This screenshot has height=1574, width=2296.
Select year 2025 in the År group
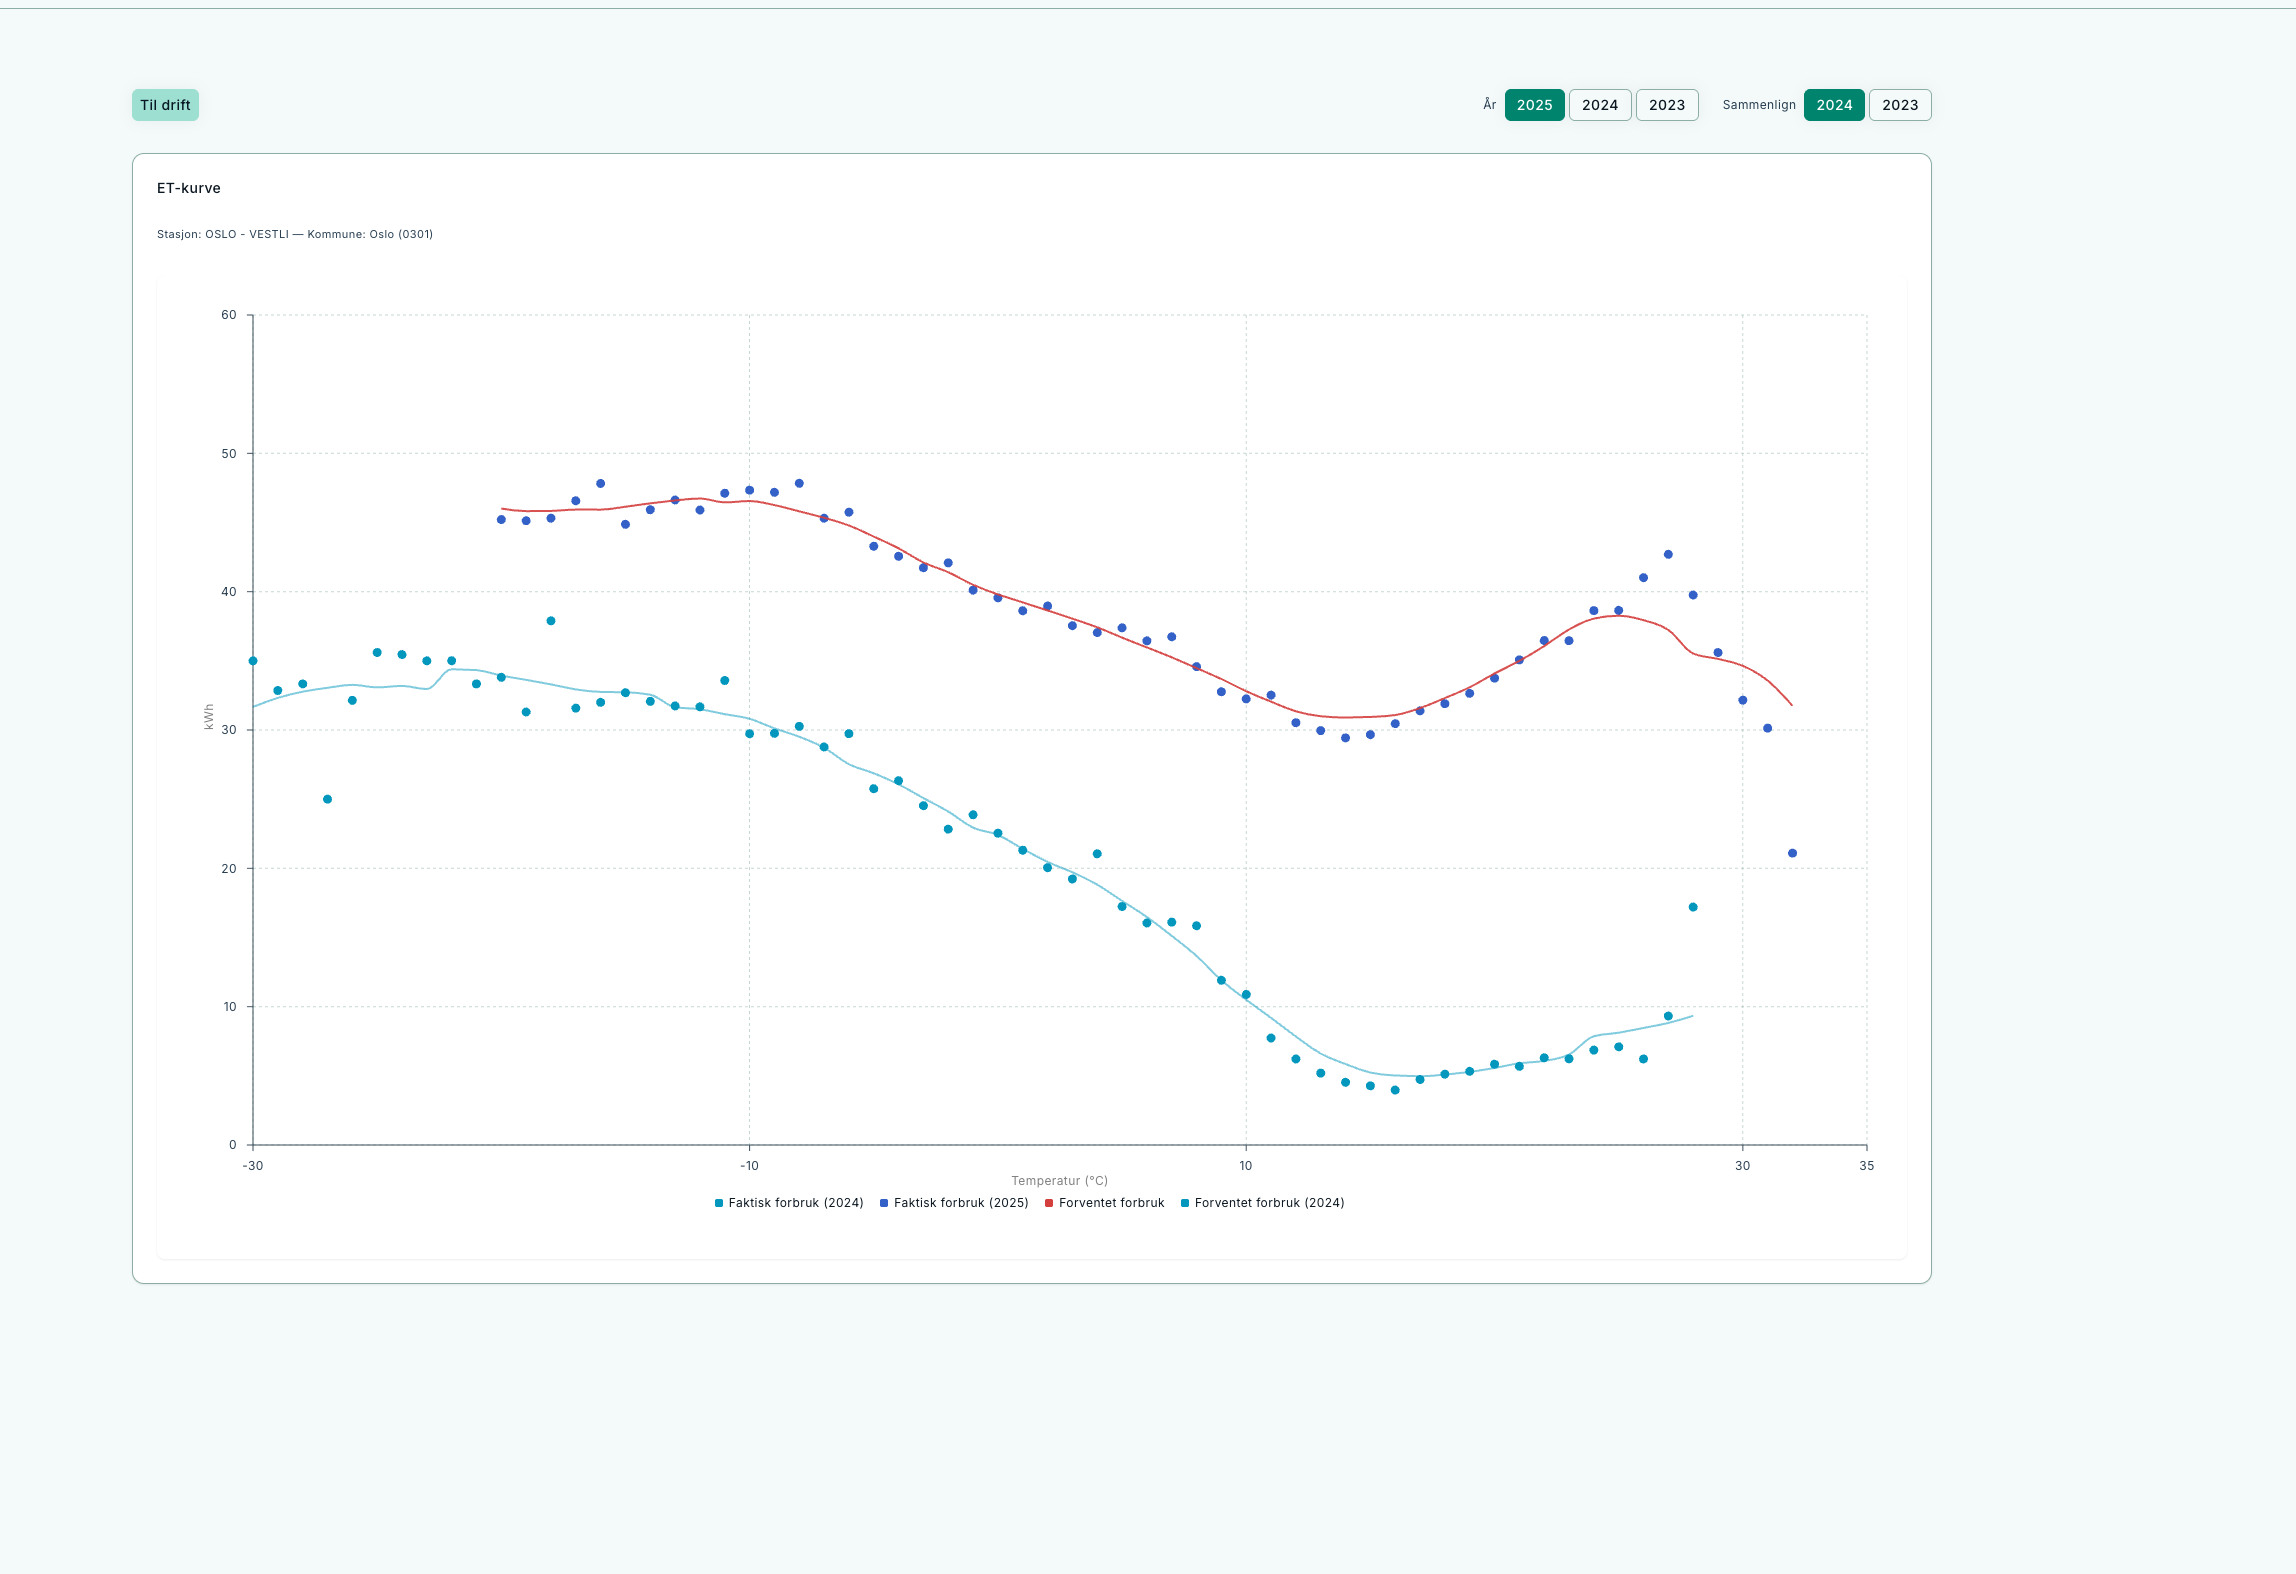pos(1534,105)
